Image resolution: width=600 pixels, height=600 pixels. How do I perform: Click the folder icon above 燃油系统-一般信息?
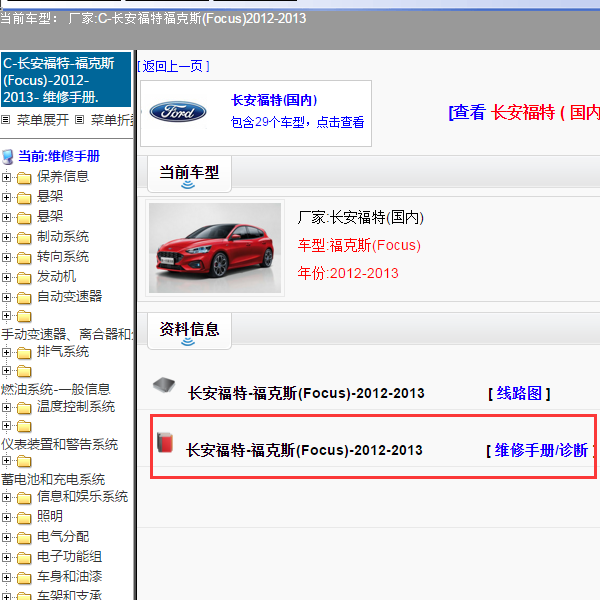[x=24, y=371]
